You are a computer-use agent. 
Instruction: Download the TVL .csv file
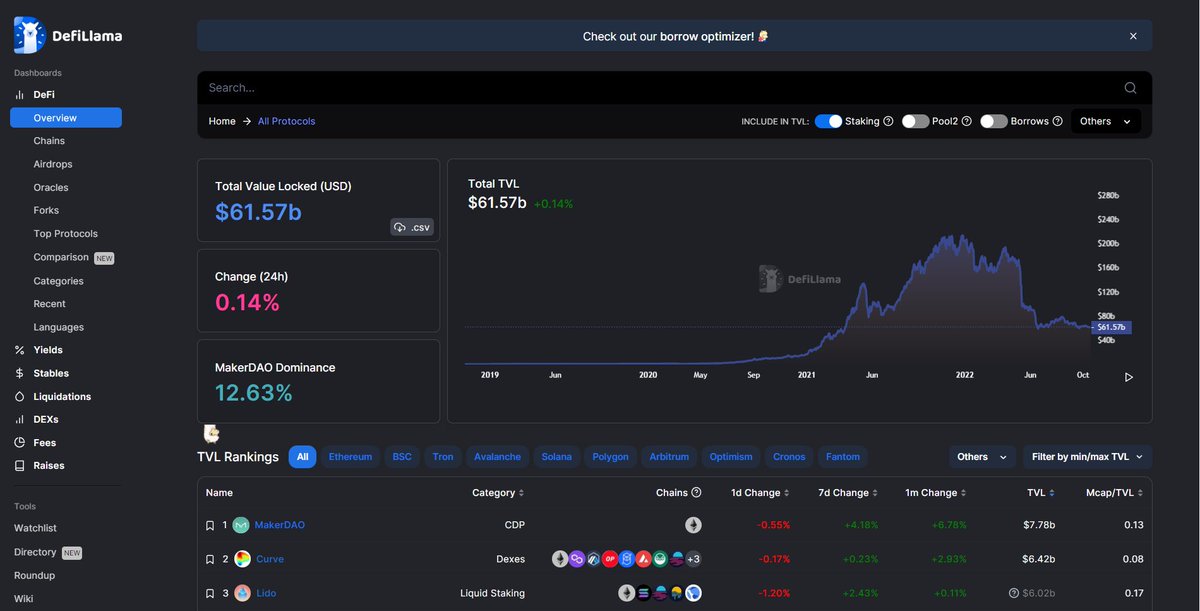tap(412, 227)
